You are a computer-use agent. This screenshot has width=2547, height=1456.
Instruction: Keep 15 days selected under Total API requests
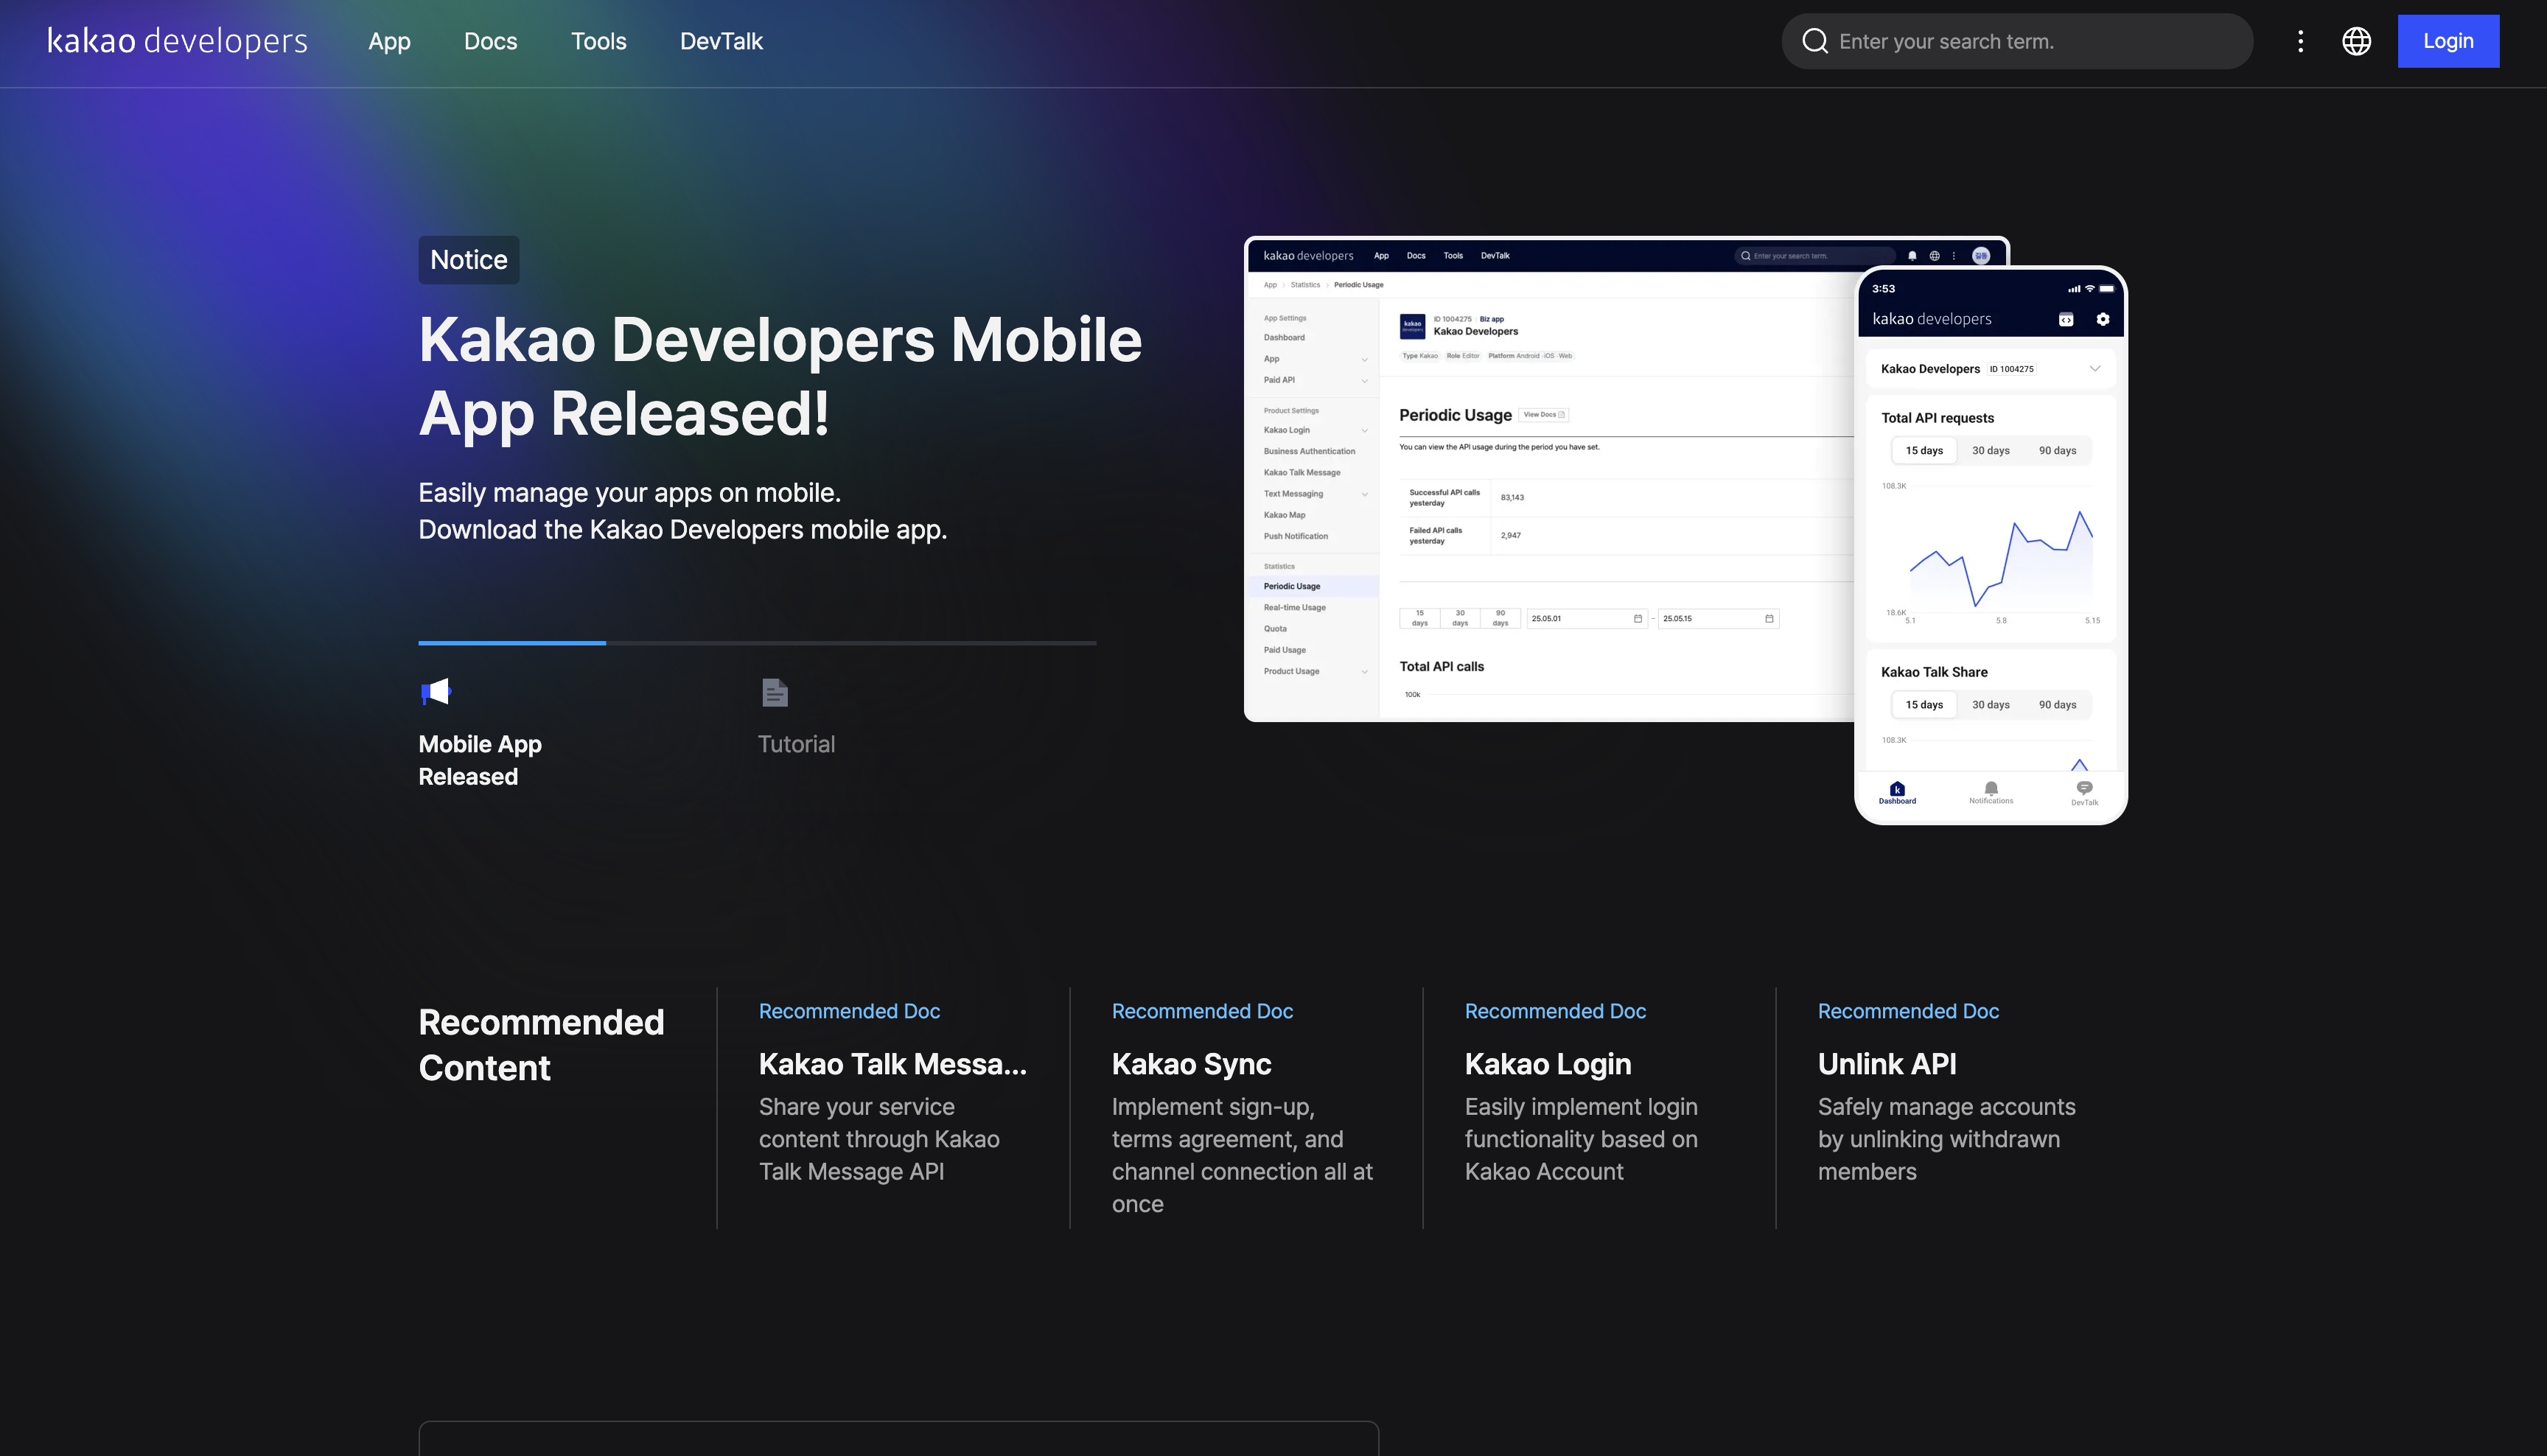(1923, 450)
